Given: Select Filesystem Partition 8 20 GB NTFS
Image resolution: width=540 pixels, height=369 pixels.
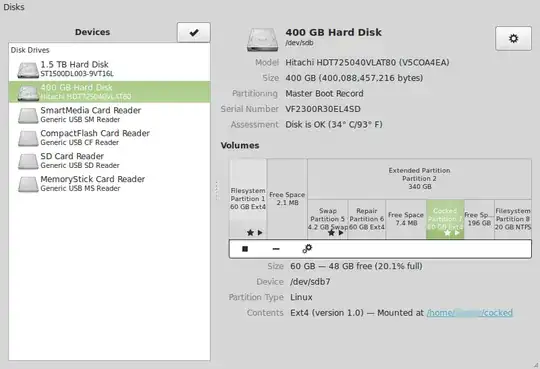Looking at the screenshot, I should pyautogui.click(x=513, y=219).
